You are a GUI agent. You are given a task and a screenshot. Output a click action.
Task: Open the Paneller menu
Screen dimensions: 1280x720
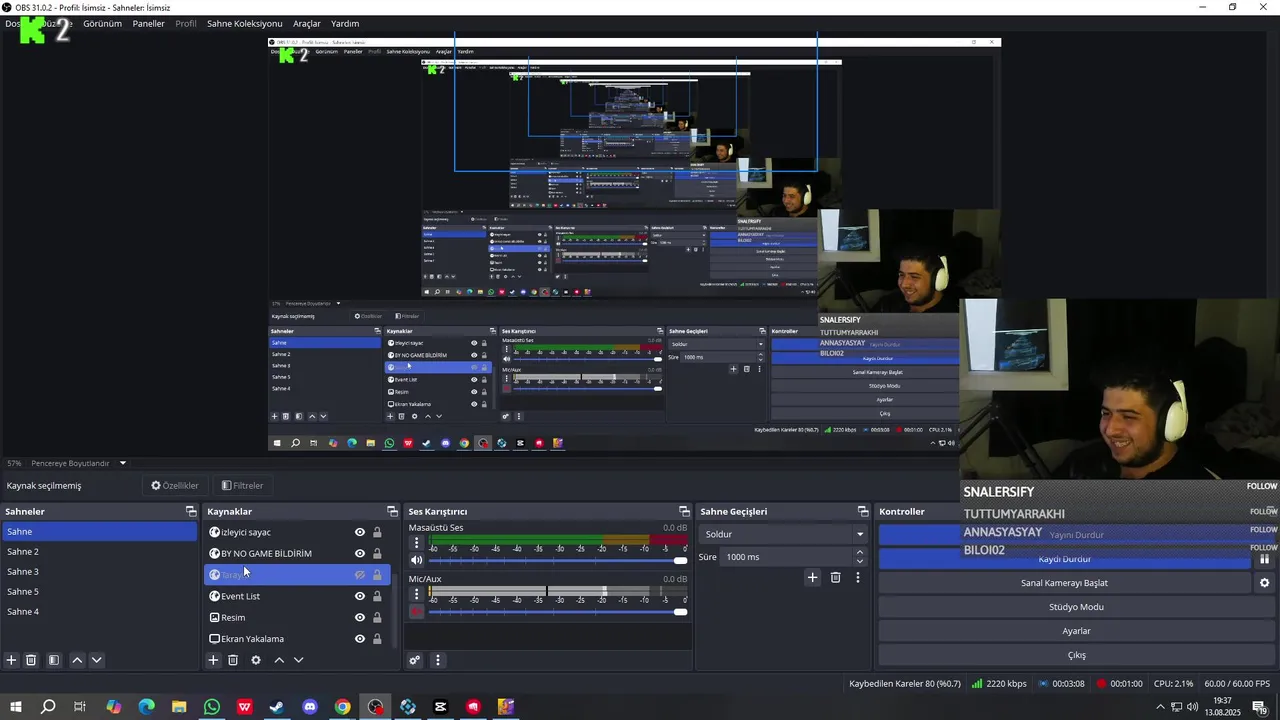point(148,23)
